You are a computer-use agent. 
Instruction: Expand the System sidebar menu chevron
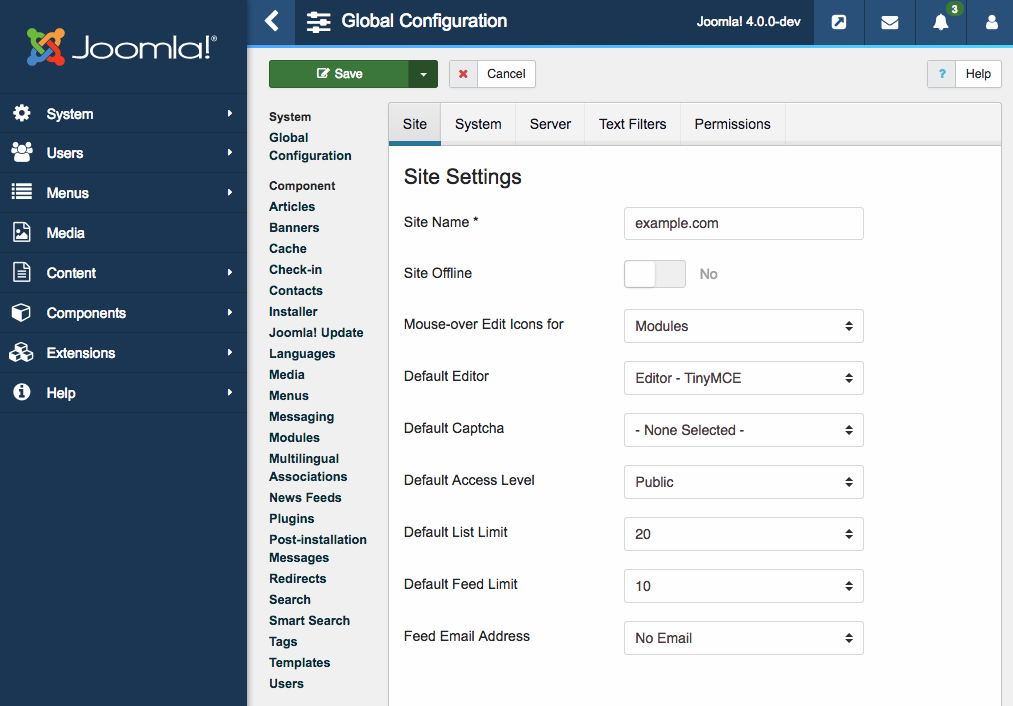pos(228,113)
